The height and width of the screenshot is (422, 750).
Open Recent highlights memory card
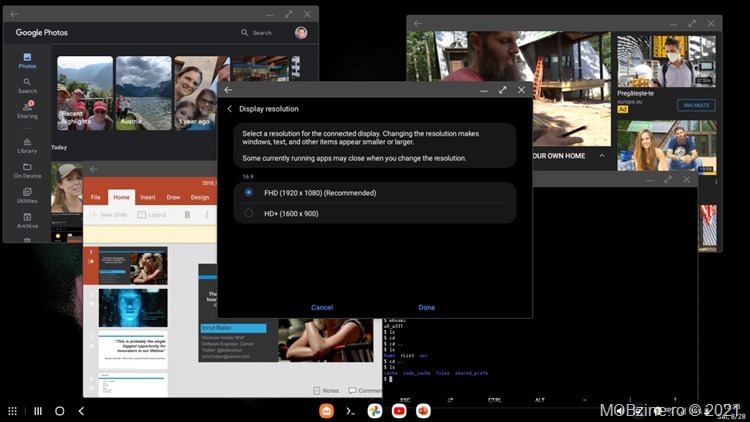point(85,93)
